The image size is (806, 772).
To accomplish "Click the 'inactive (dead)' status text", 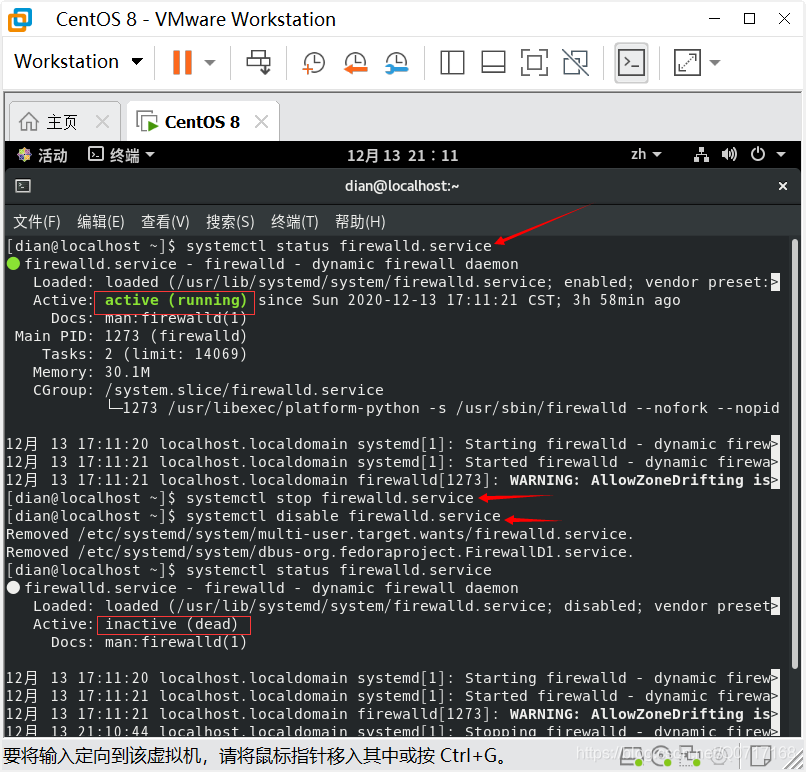I will point(173,624).
